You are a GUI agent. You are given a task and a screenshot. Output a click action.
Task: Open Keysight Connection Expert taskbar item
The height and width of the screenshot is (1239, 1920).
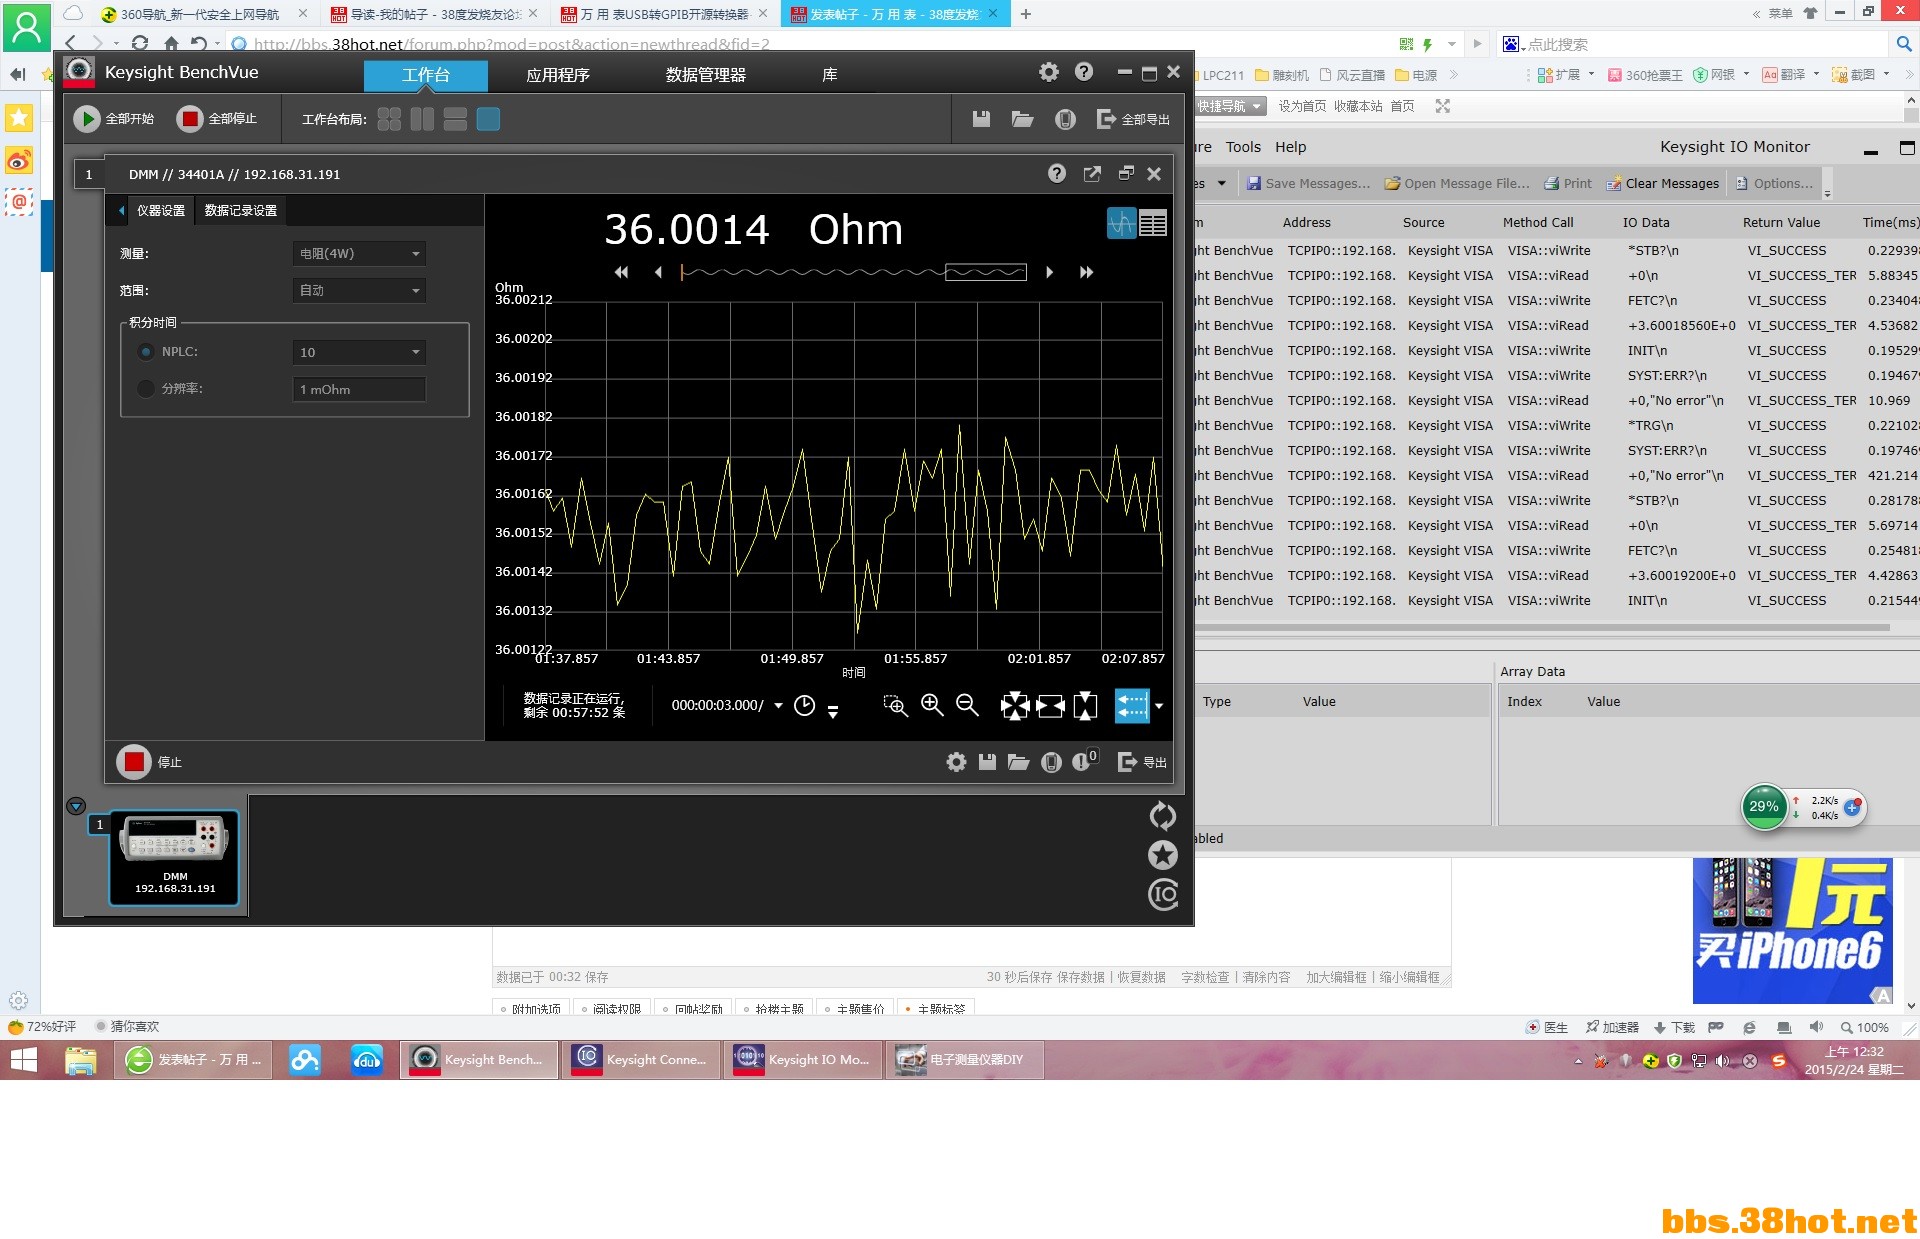click(x=642, y=1060)
